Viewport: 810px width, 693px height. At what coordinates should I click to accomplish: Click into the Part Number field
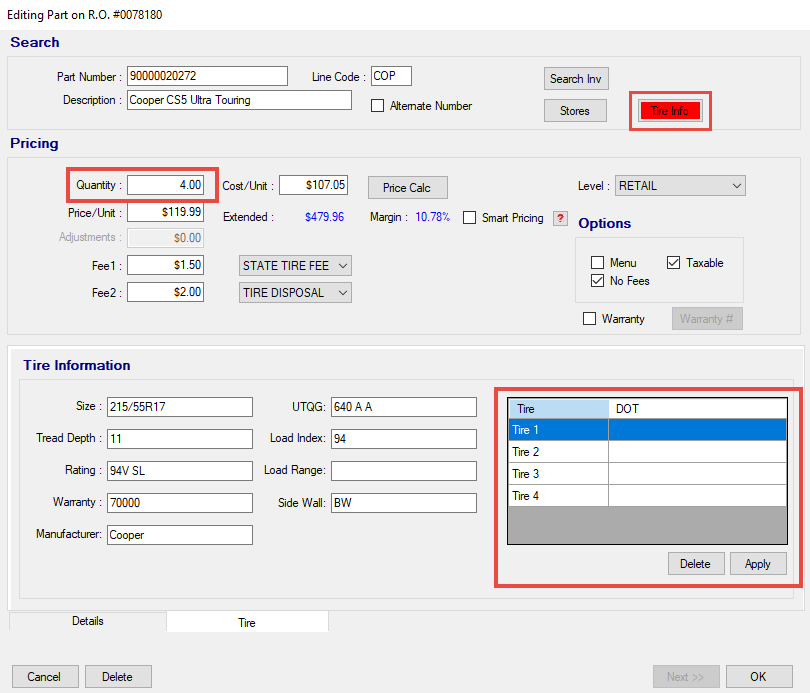[x=207, y=76]
